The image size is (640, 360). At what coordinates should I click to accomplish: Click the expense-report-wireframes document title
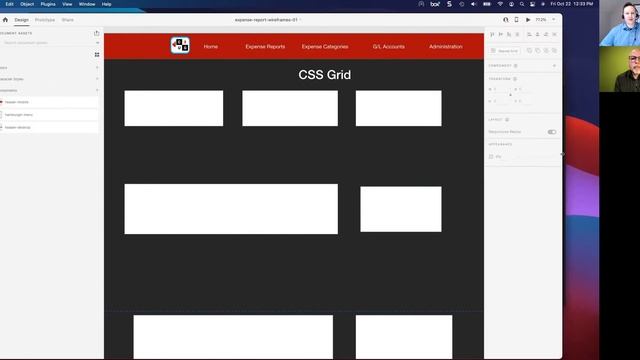(x=266, y=20)
